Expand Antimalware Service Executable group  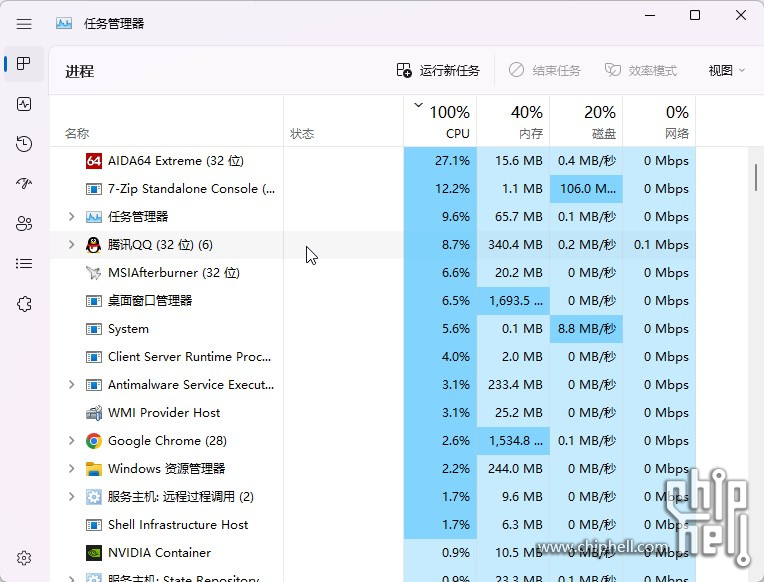pyautogui.click(x=71, y=385)
